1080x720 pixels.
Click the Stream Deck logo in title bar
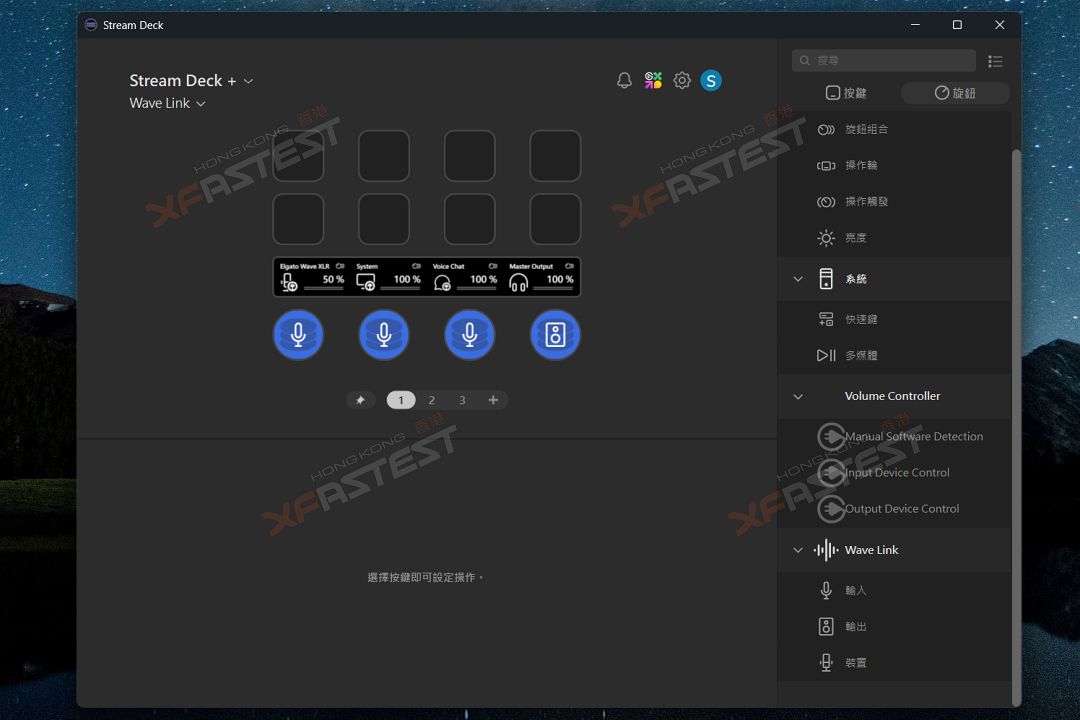91,25
